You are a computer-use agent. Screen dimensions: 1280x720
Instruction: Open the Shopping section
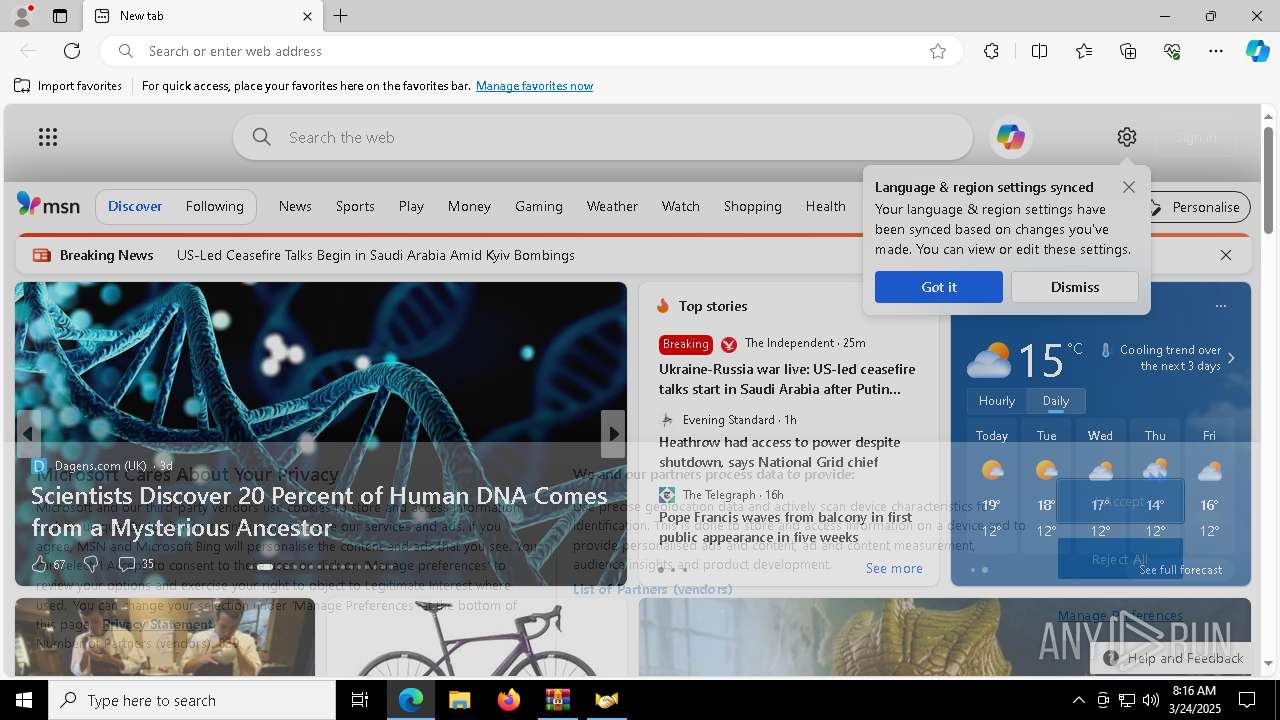(753, 206)
